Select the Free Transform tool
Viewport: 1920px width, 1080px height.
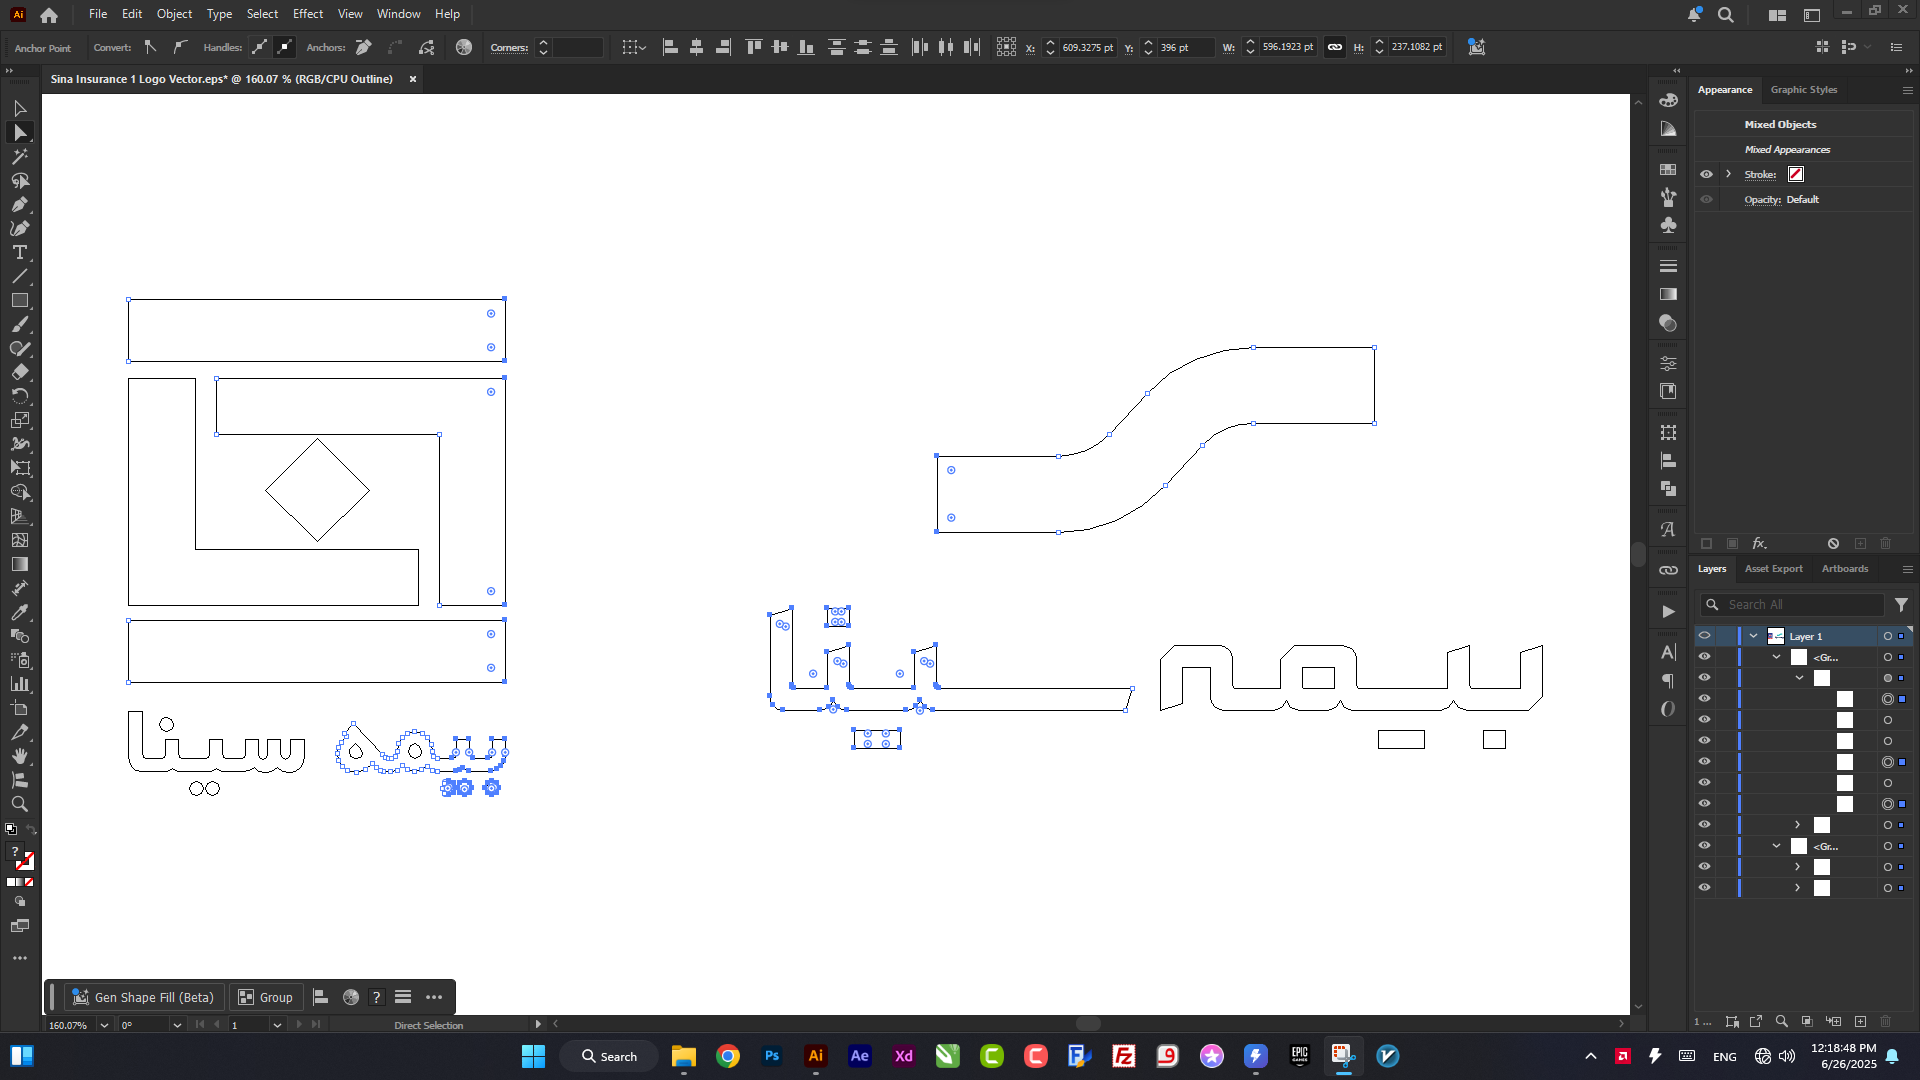coord(20,468)
